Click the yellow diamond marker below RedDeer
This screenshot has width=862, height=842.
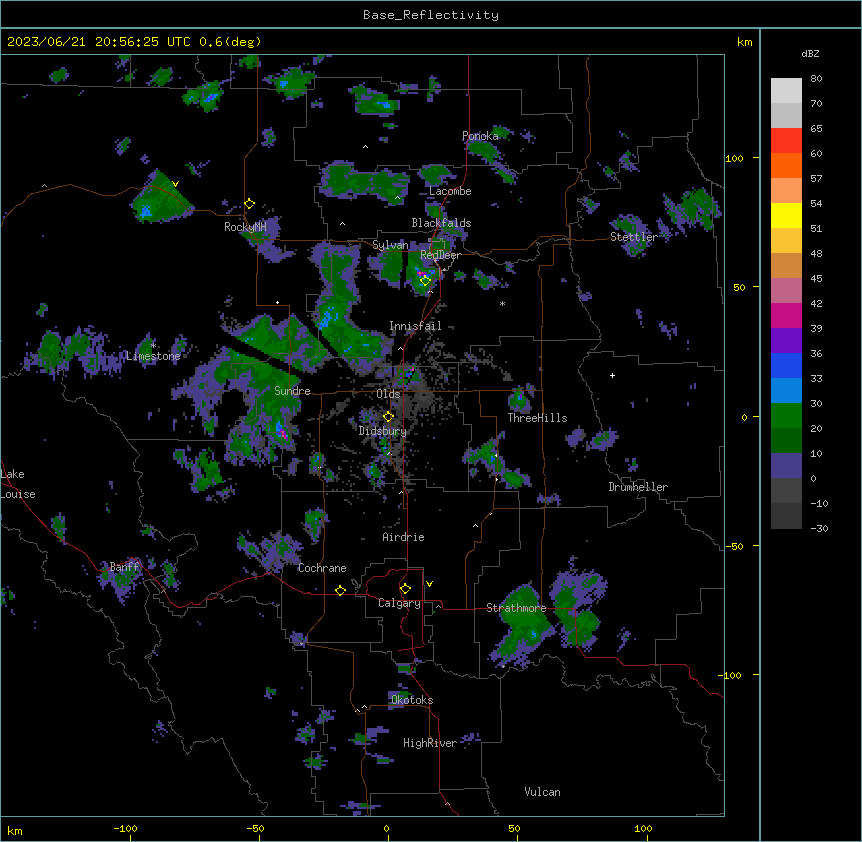click(425, 281)
